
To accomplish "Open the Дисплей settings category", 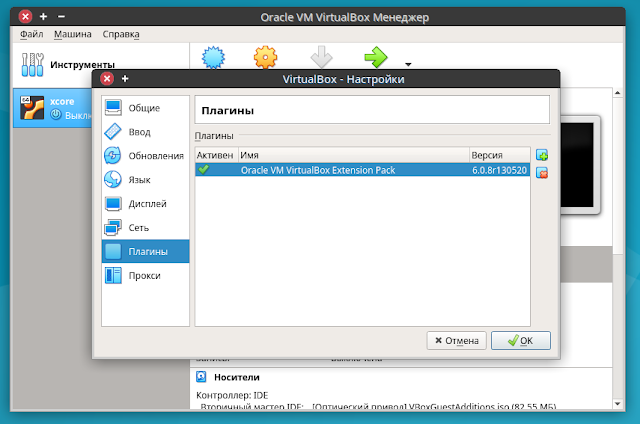I will point(145,204).
